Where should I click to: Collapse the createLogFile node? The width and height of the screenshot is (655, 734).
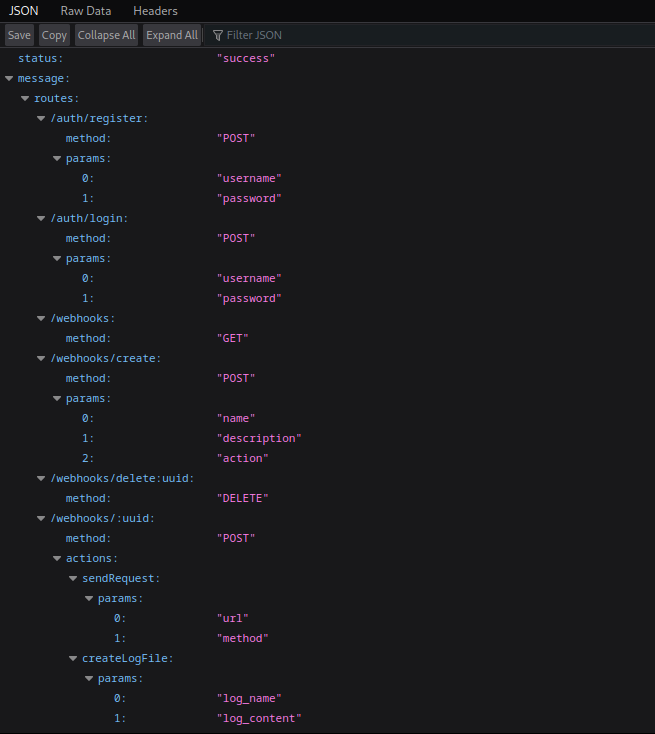(x=73, y=658)
